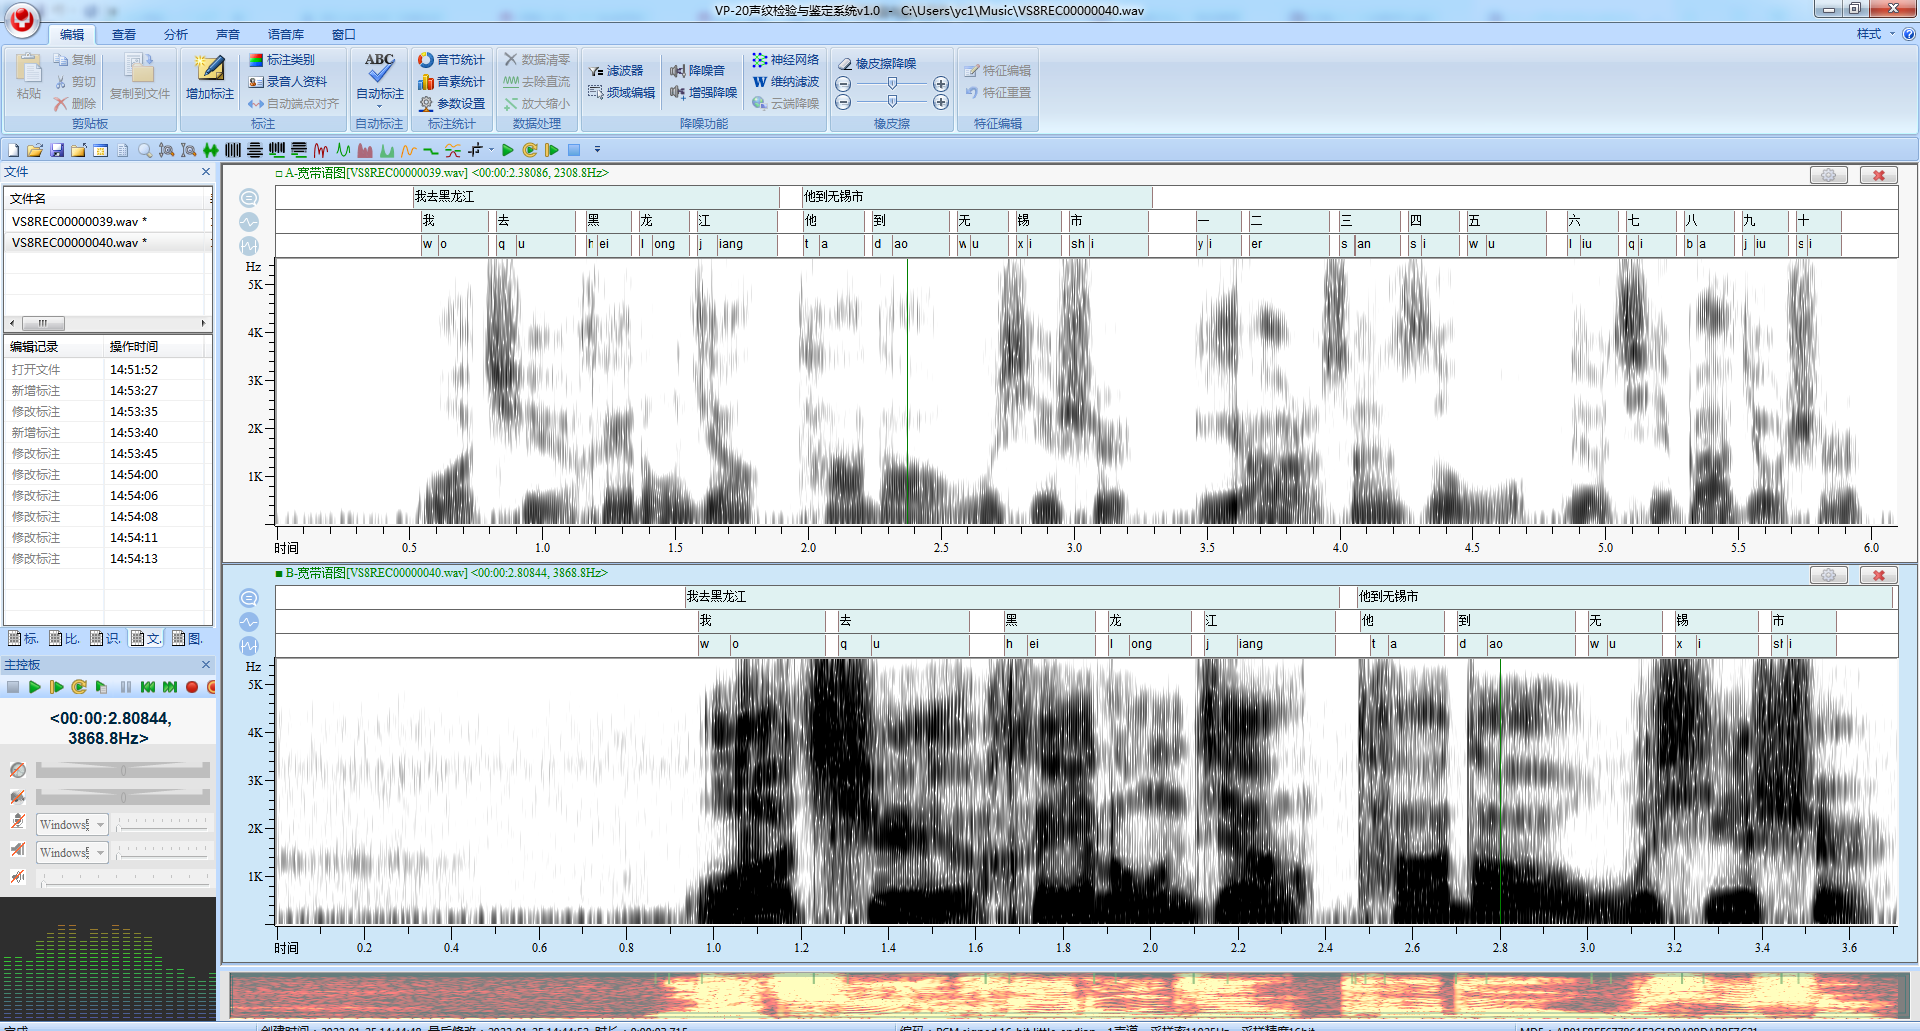The image size is (1920, 1031).
Task: Adjust the lower eraser slider handle
Action: pos(892,102)
